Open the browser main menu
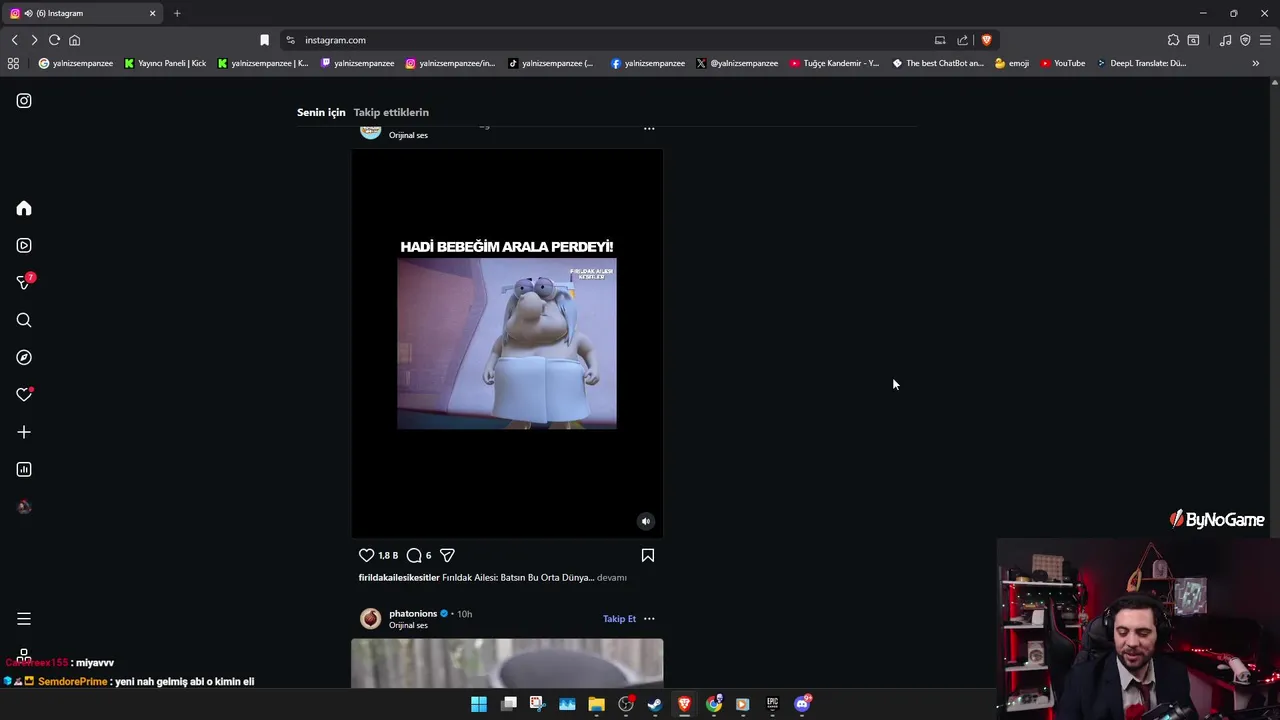This screenshot has height=720, width=1280. 1265,40
